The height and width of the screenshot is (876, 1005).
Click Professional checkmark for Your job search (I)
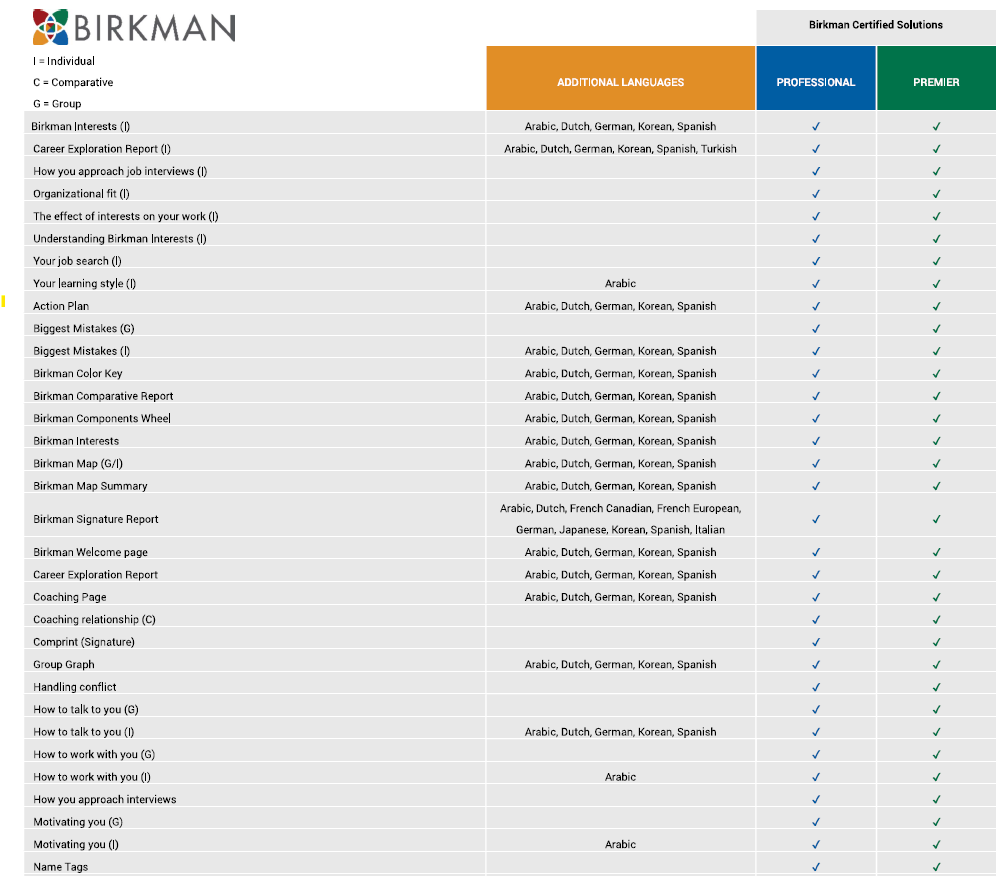coord(816,261)
